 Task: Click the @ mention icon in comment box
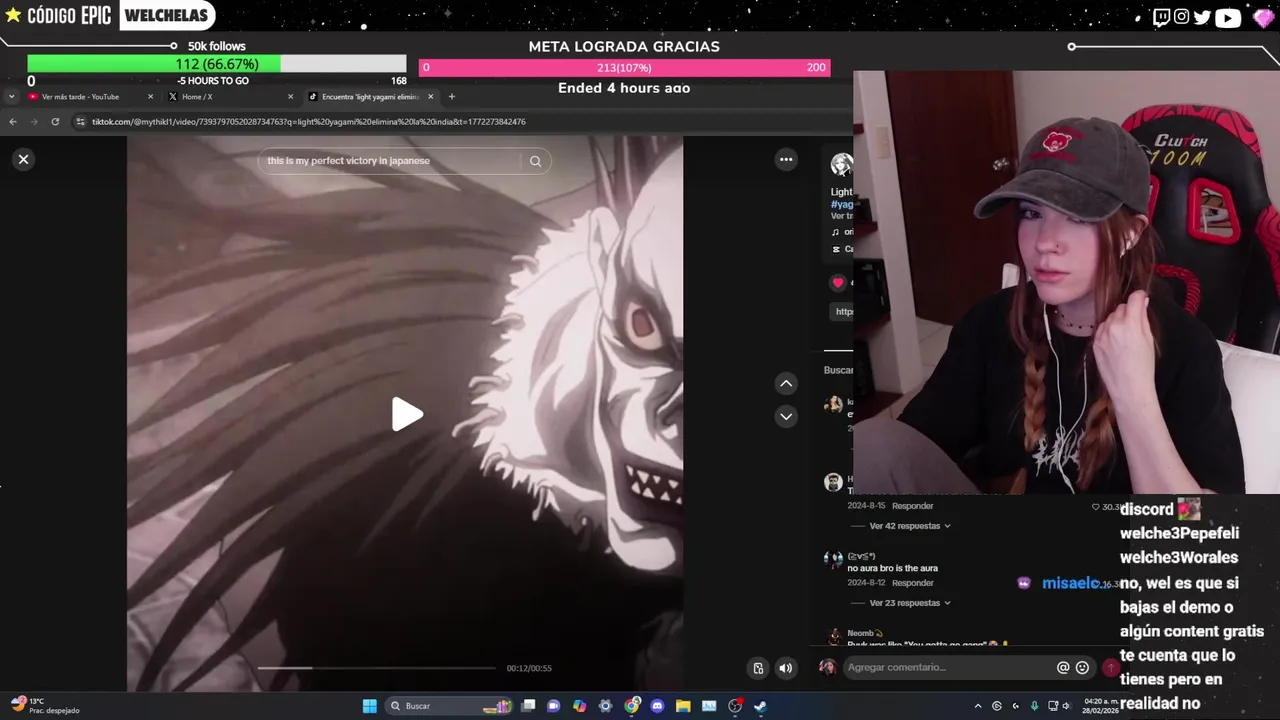pos(1063,667)
